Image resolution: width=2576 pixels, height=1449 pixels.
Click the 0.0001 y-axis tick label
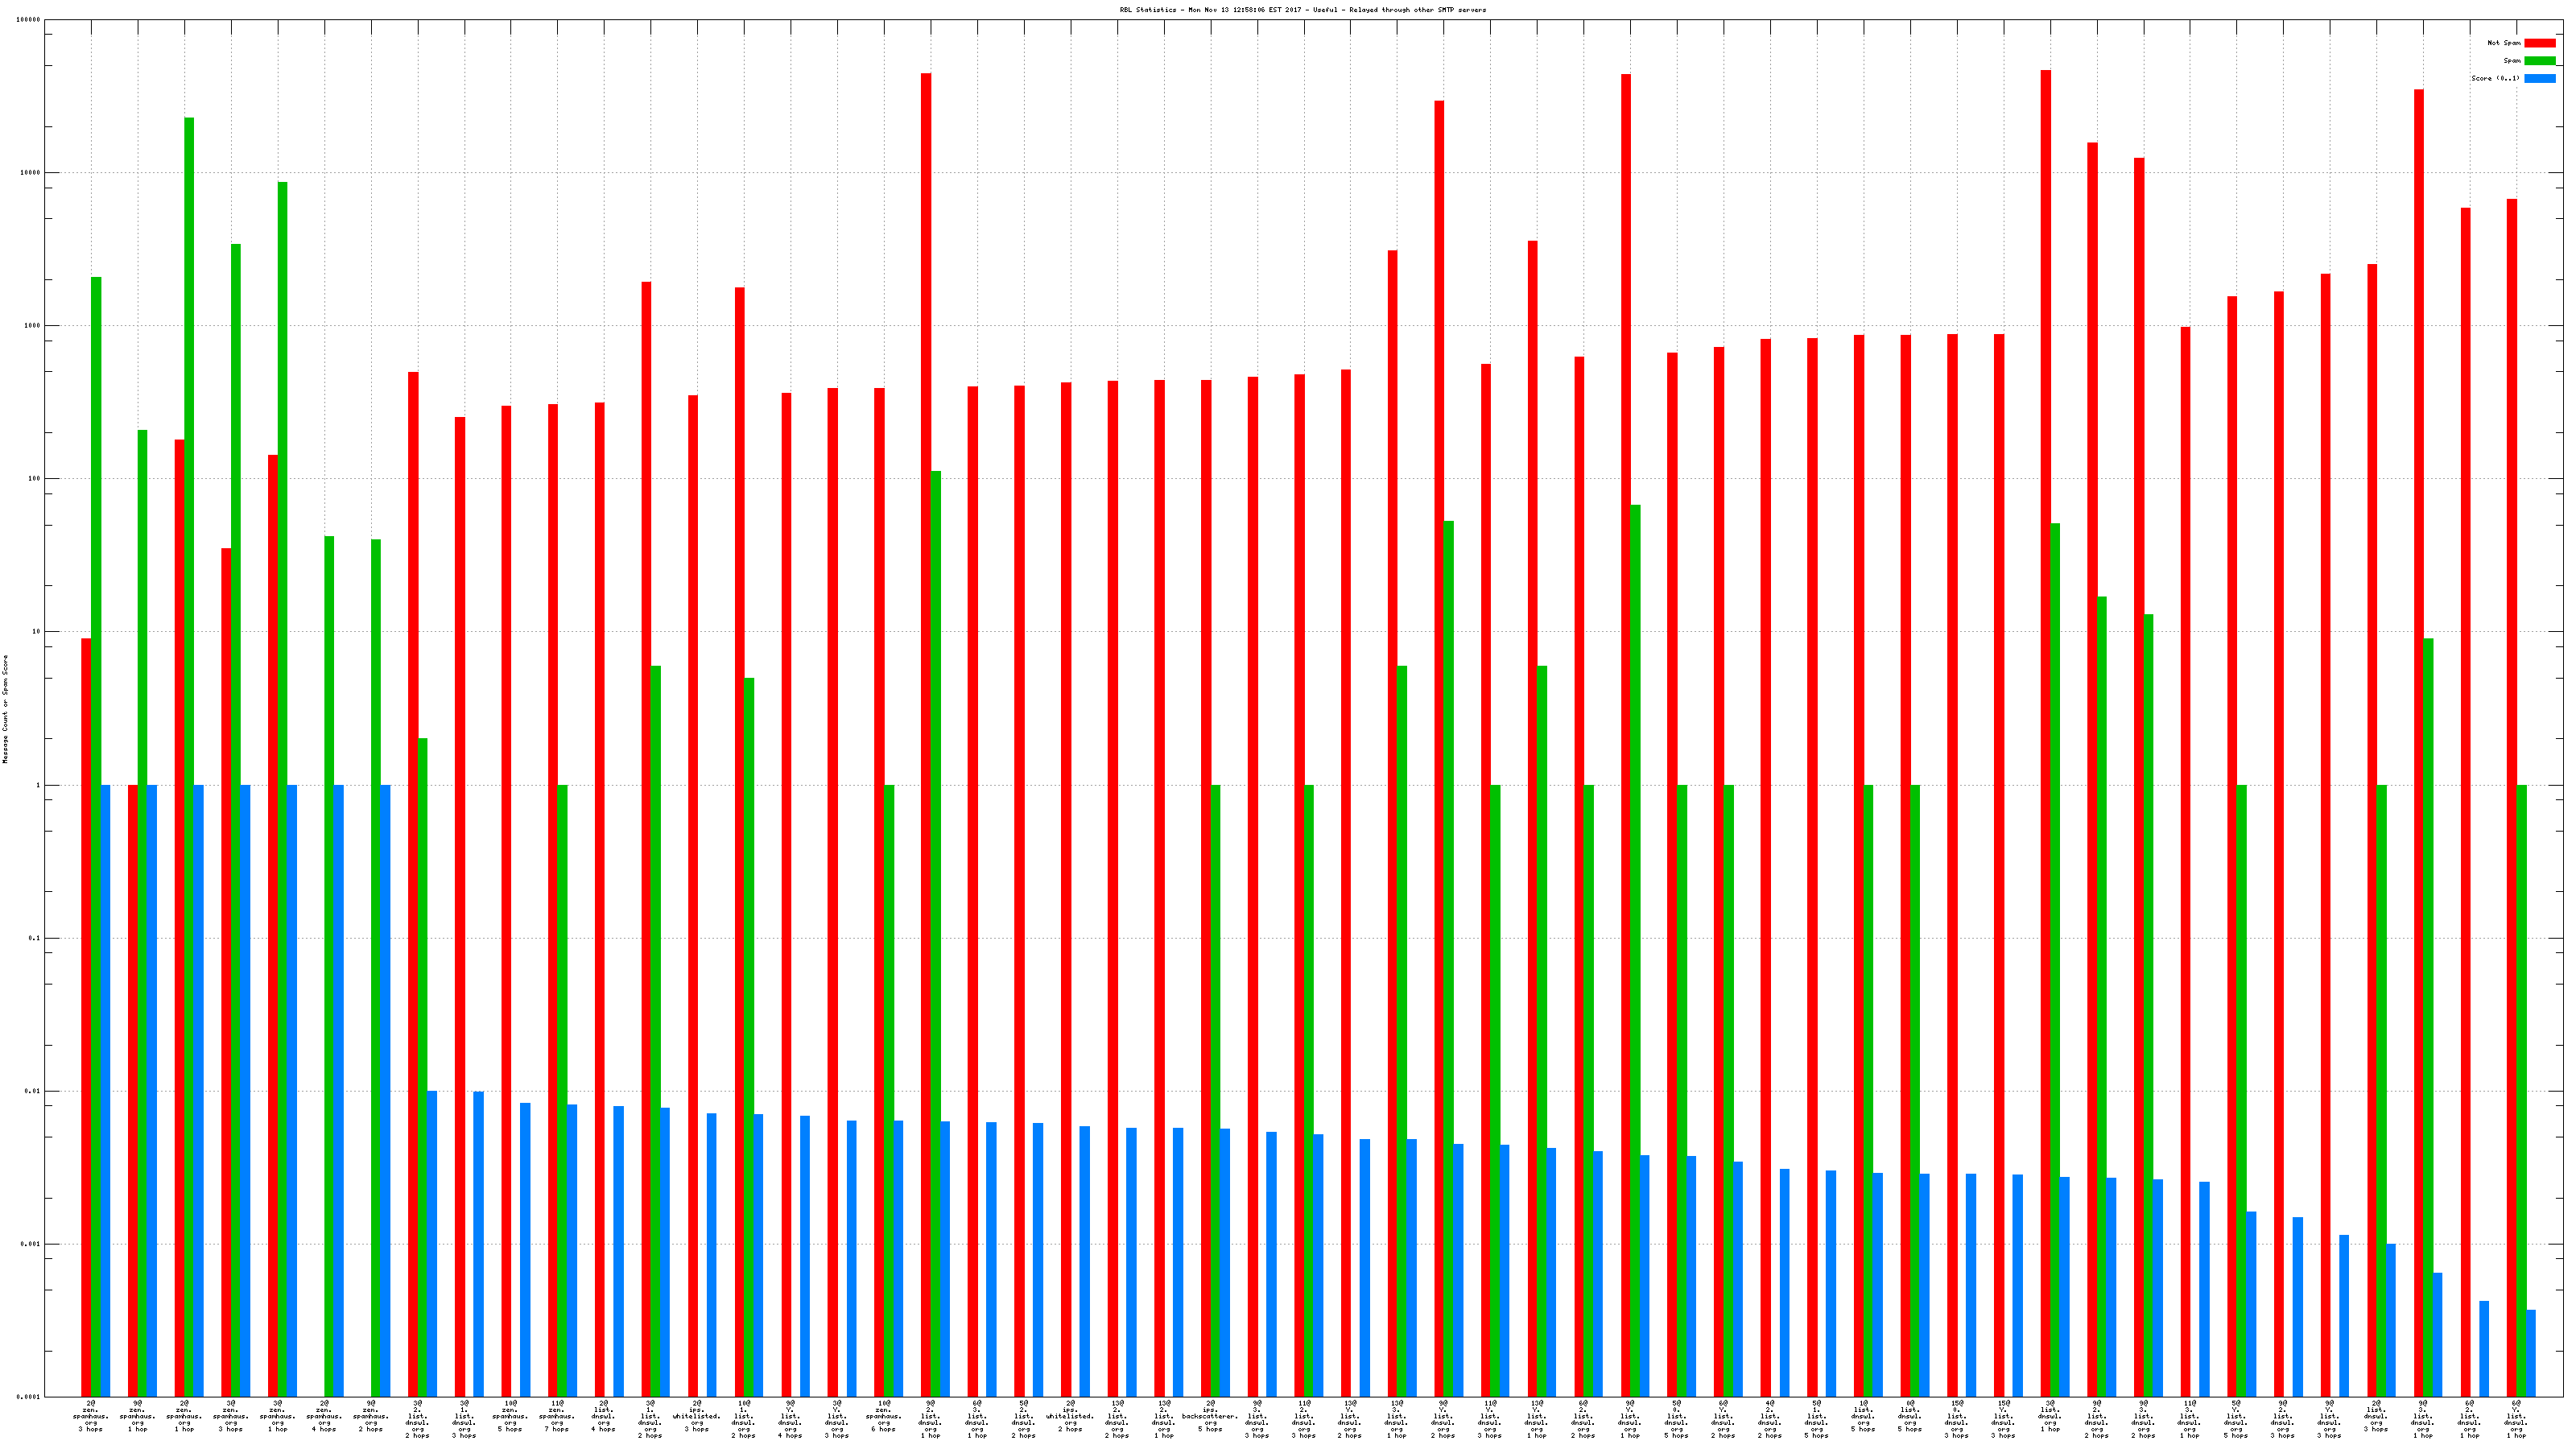(x=29, y=1397)
